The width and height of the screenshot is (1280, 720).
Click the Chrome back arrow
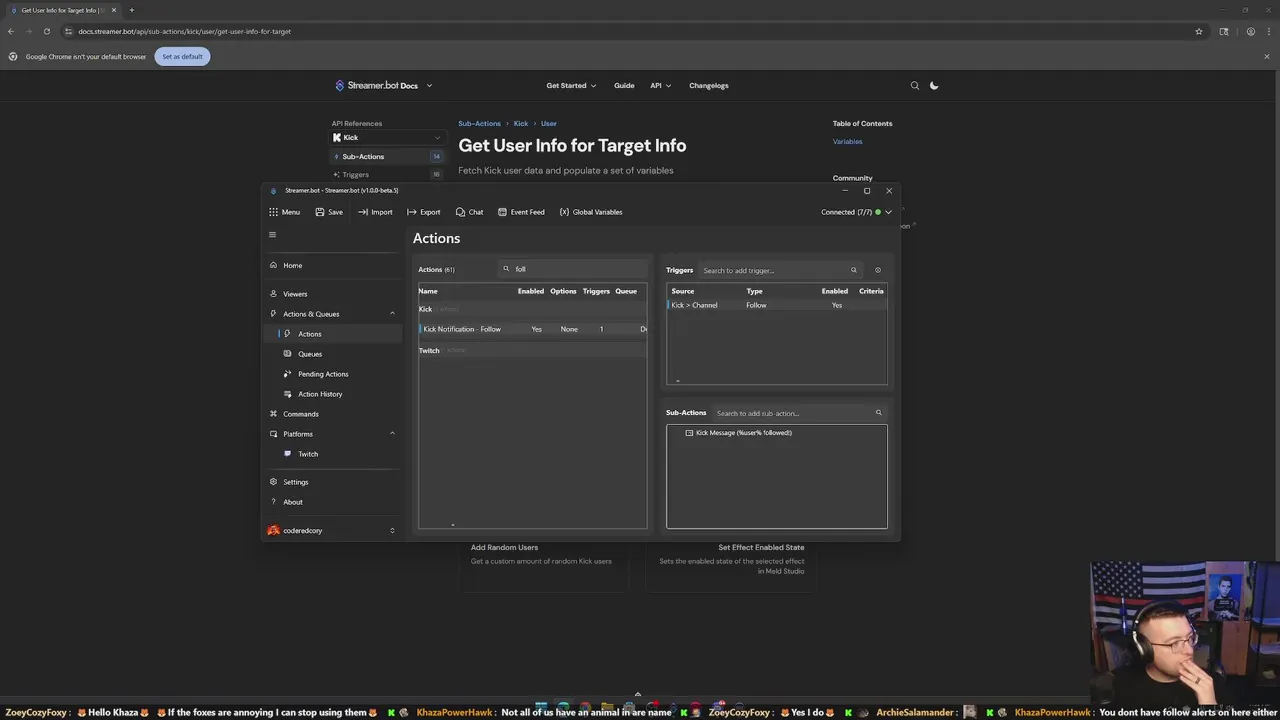pyautogui.click(x=11, y=31)
